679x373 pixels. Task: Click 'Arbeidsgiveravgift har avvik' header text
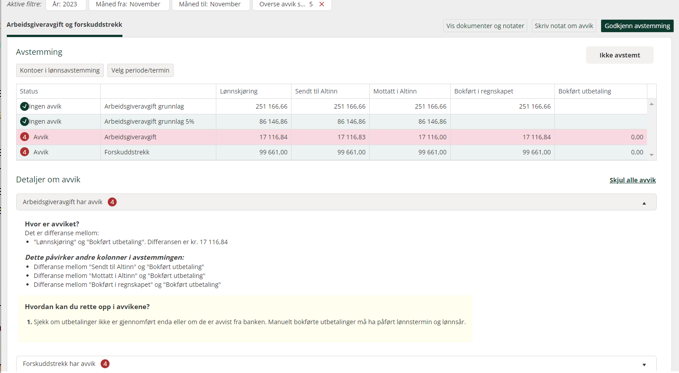[62, 202]
